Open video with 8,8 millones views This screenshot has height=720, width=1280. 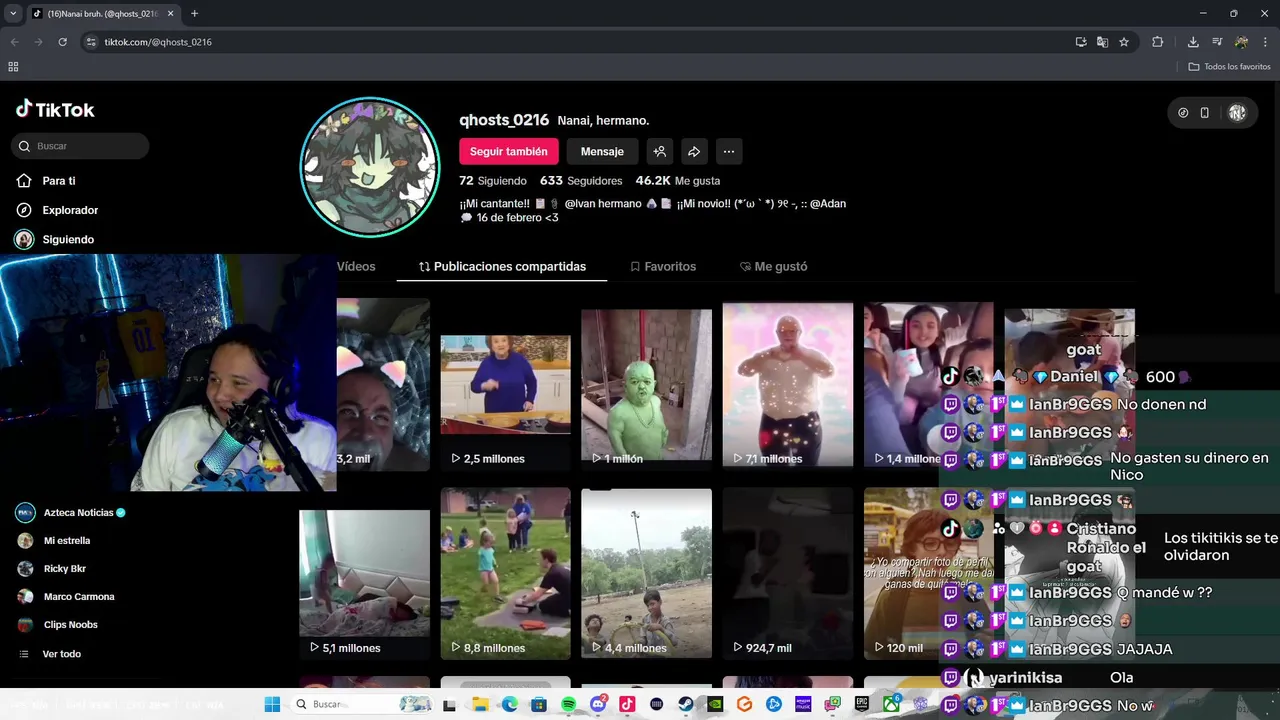point(506,573)
